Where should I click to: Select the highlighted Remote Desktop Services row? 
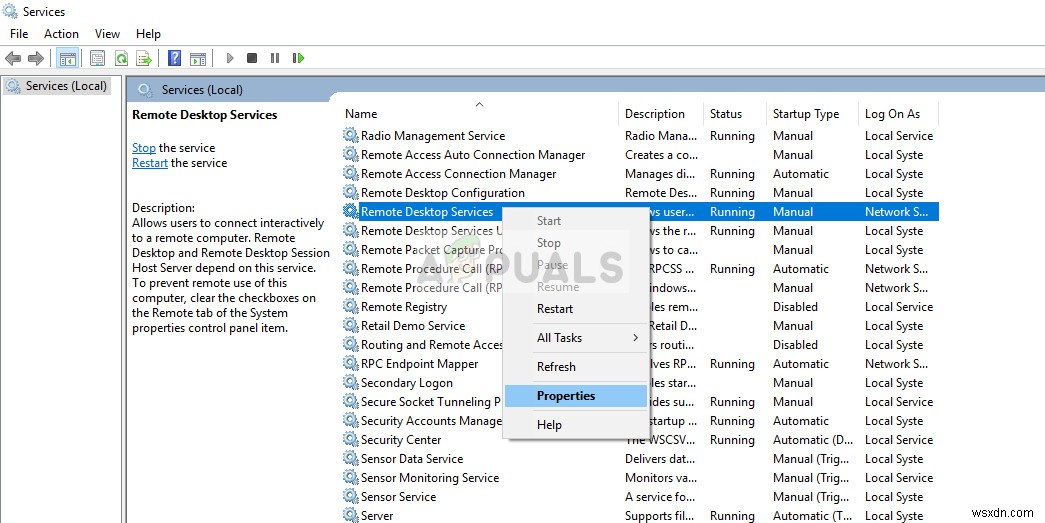[x=640, y=212]
